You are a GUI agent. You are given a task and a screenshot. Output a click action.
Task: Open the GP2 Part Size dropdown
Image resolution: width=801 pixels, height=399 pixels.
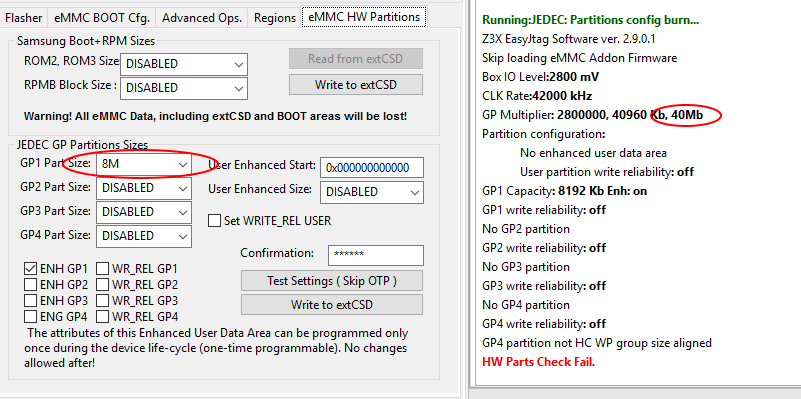(144, 188)
